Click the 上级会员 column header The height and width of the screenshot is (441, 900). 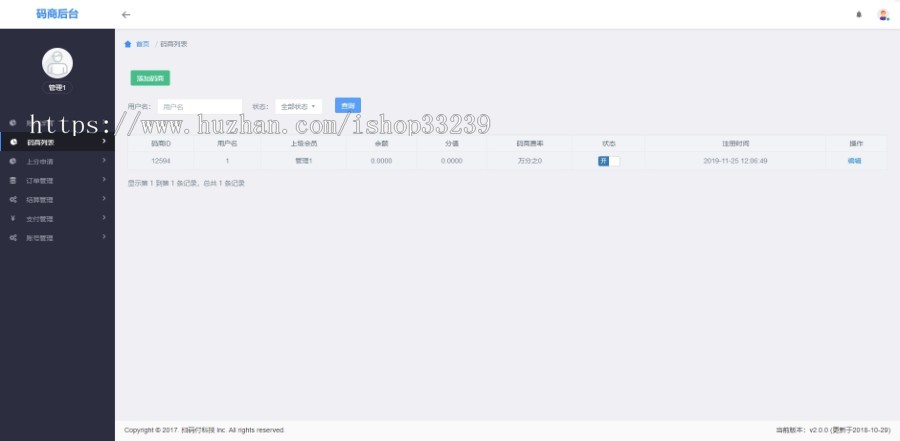pyautogui.click(x=304, y=144)
